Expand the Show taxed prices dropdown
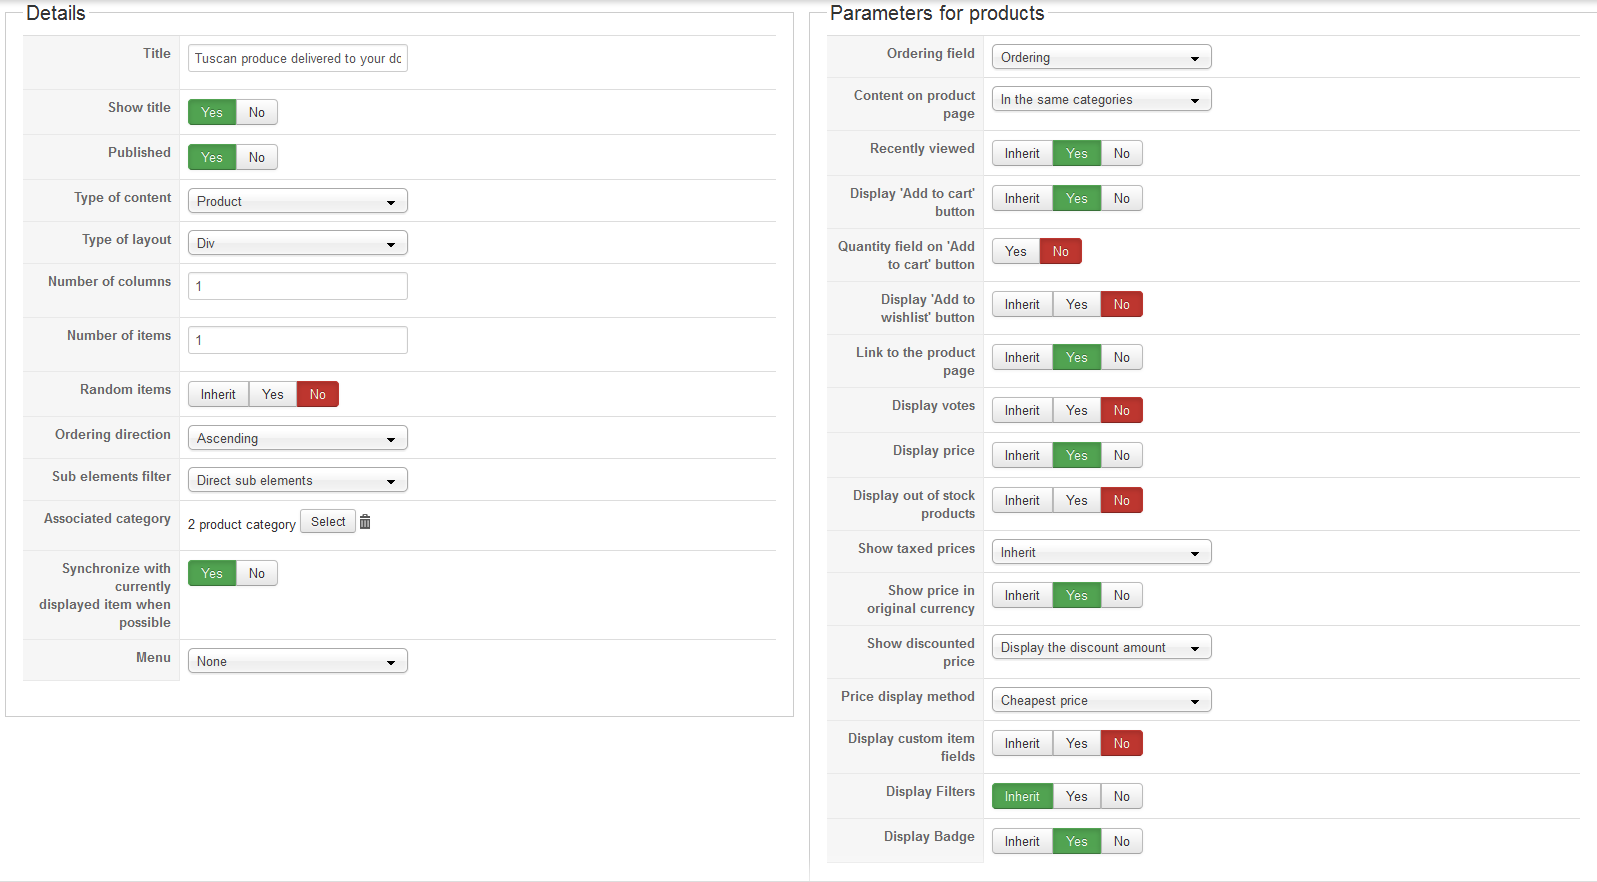This screenshot has width=1597, height=882. 1101,552
